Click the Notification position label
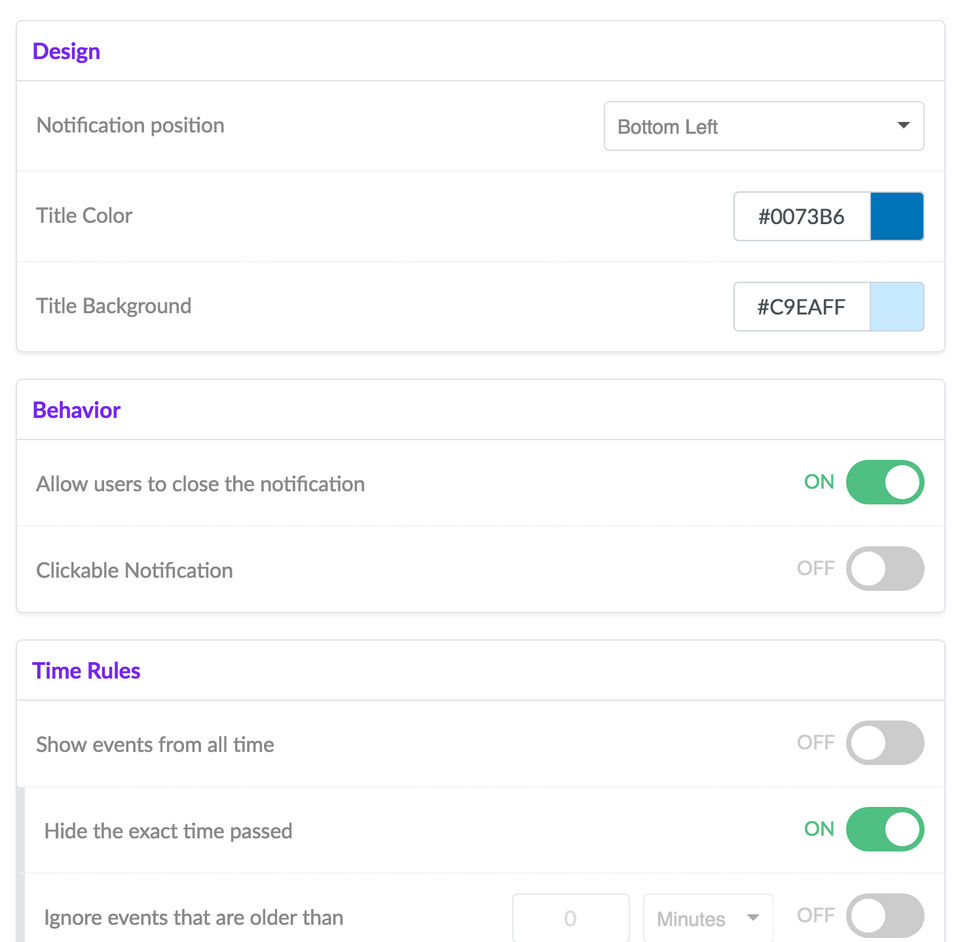960x942 pixels. 130,125
